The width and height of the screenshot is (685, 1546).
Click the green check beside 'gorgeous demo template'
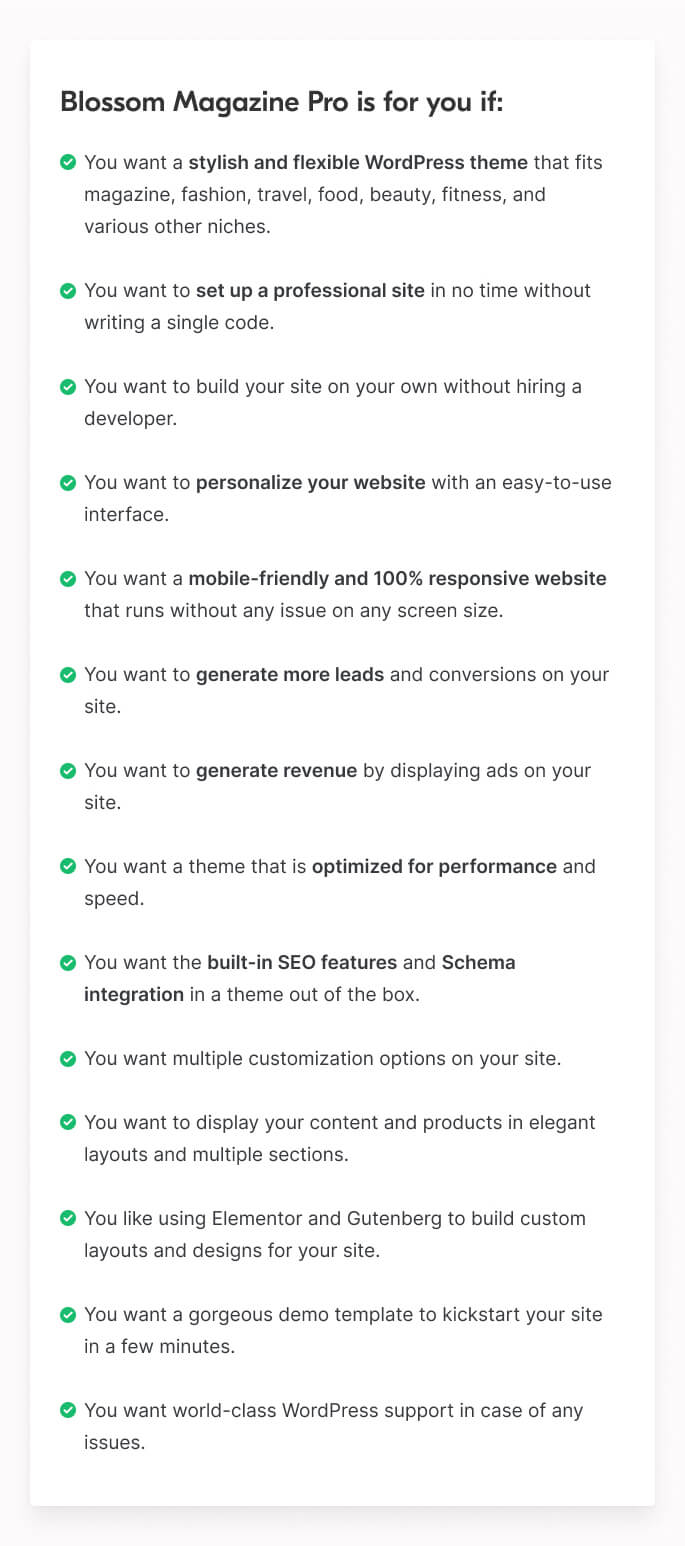[68, 1314]
